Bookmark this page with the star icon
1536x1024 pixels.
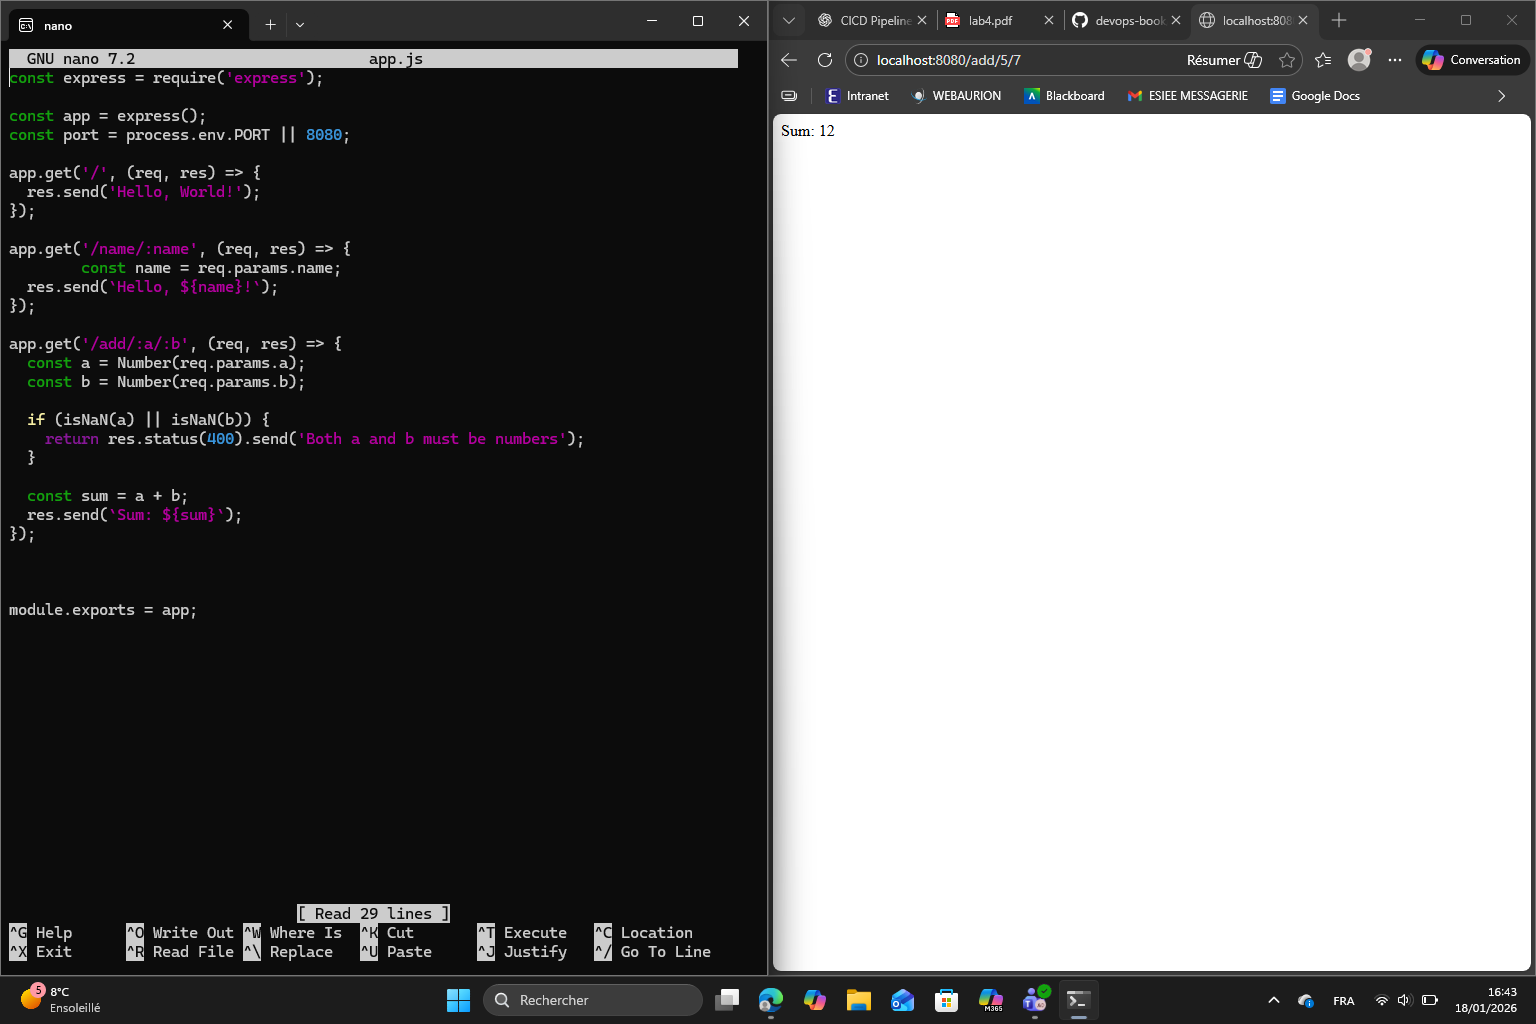(x=1287, y=60)
